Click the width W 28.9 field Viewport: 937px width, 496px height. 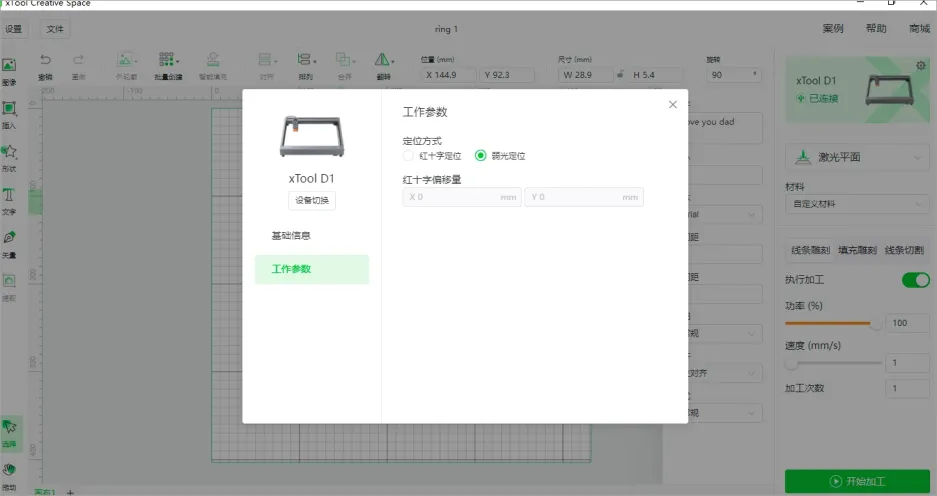click(586, 75)
